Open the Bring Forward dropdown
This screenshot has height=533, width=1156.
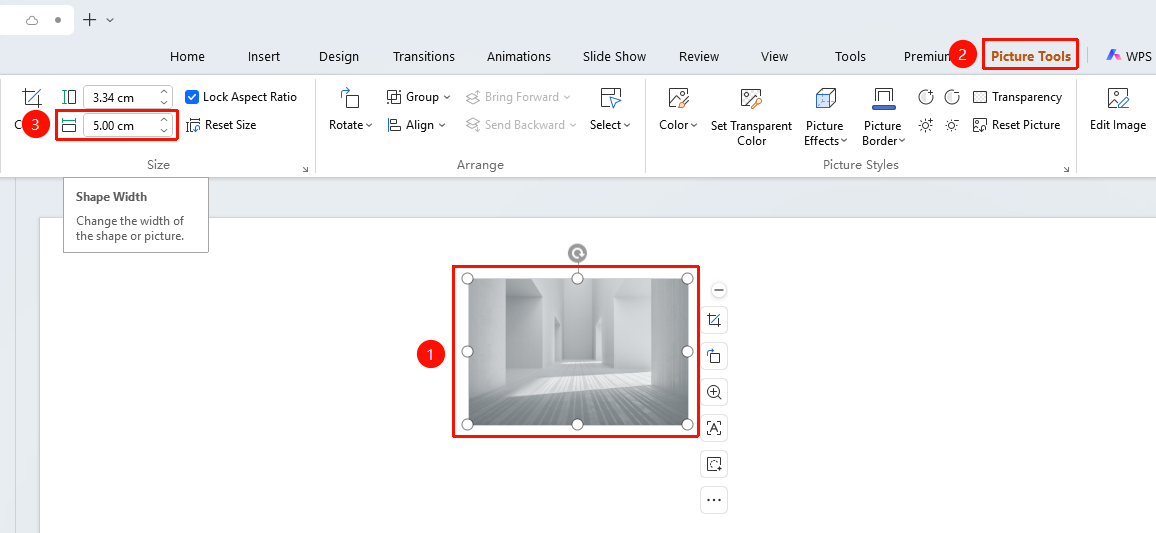(518, 97)
